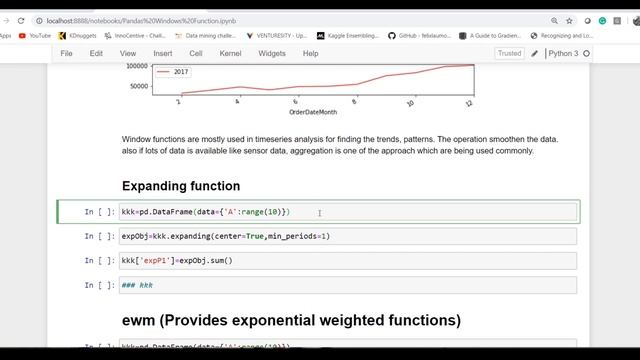Click the browser forward arrow
This screenshot has width=640, height=360.
[6, 21]
